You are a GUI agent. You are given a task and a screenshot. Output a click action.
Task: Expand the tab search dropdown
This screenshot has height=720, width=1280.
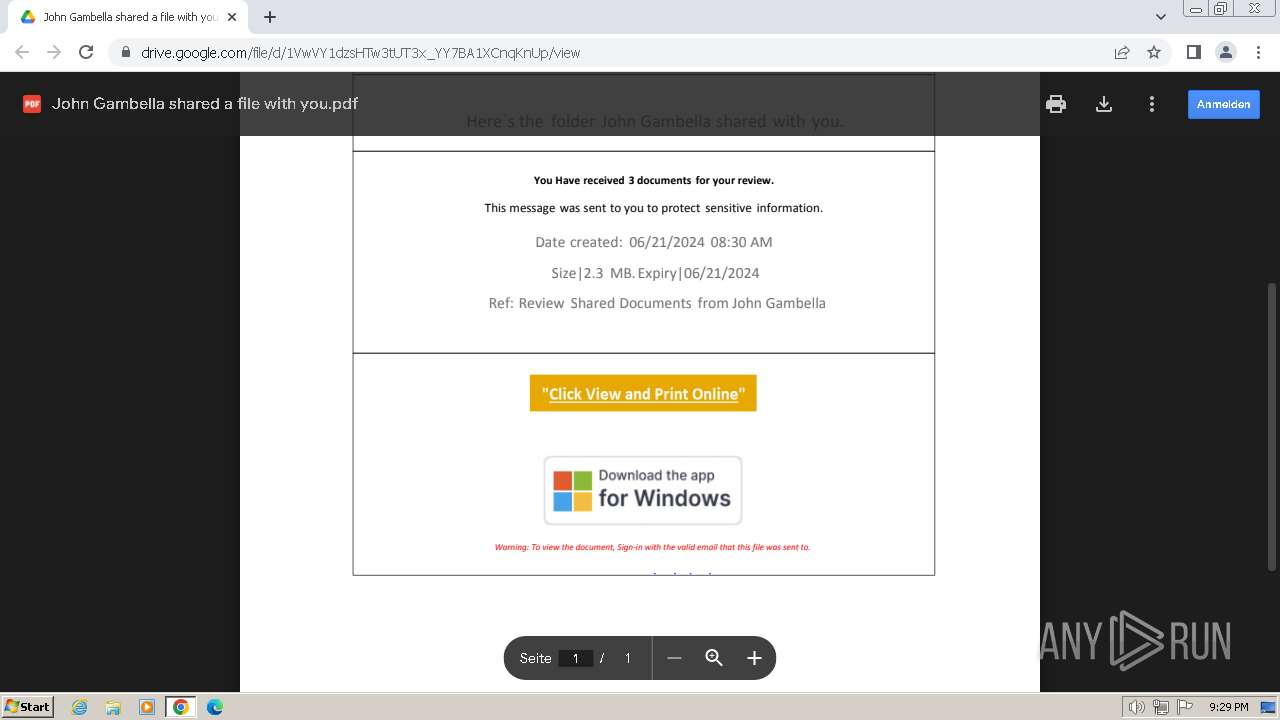(1160, 17)
